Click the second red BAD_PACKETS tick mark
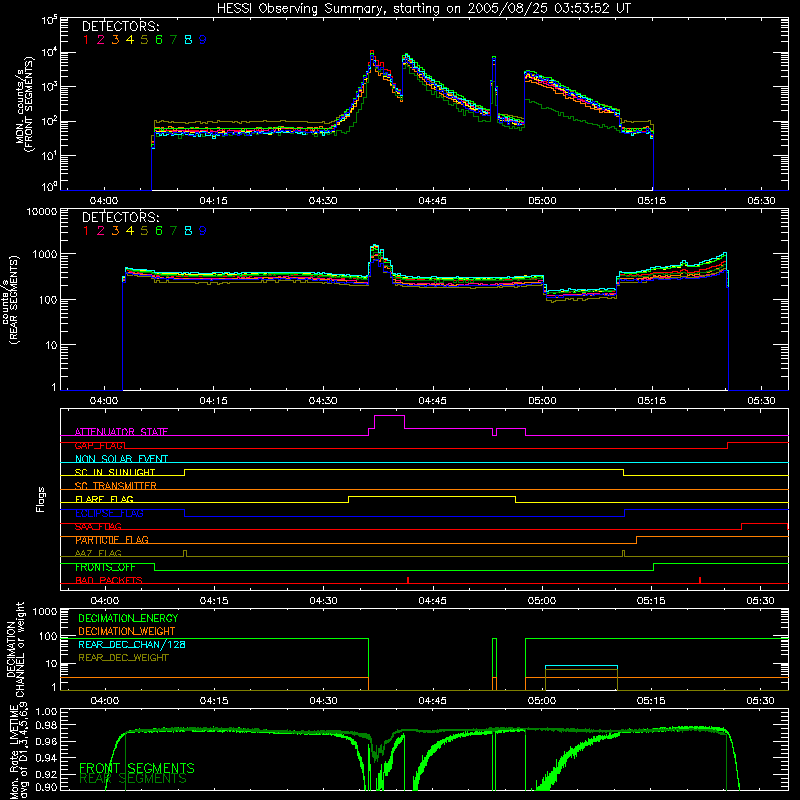 coord(700,580)
